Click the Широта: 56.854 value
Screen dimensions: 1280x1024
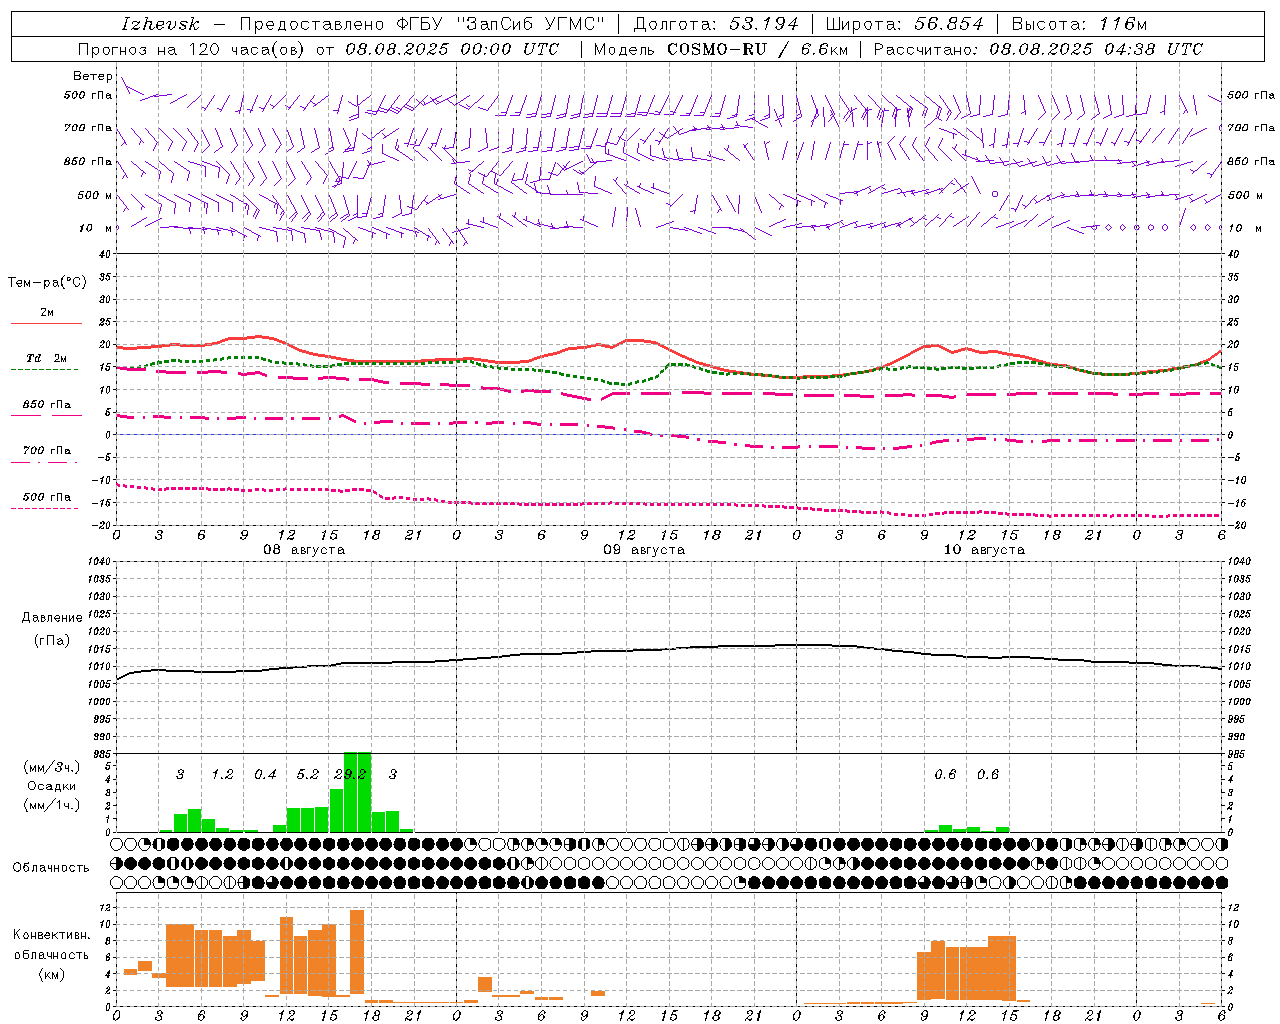(905, 24)
